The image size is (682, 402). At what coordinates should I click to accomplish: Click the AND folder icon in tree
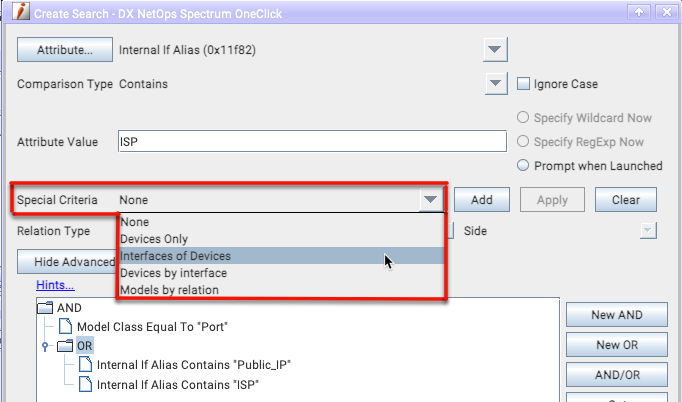[x=46, y=309]
